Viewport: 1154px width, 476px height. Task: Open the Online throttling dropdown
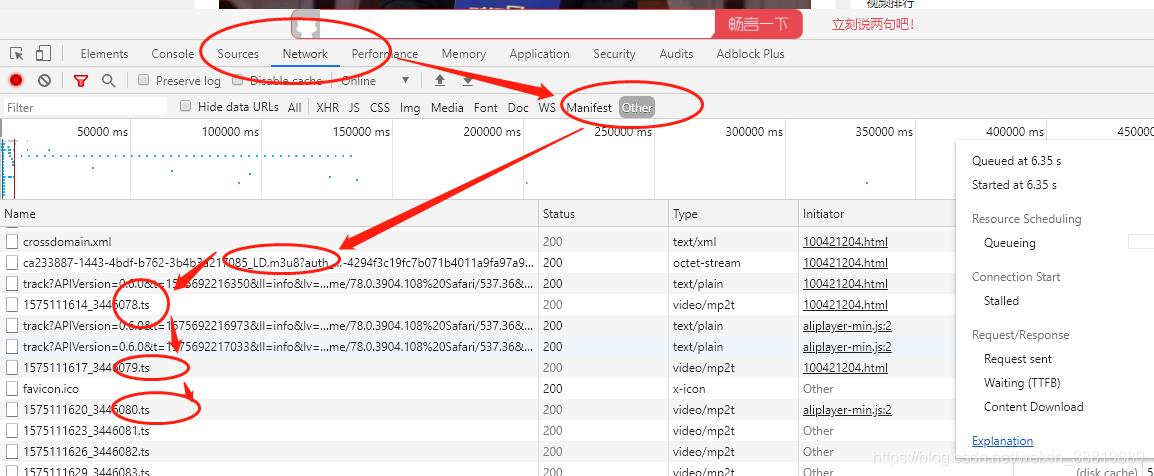[x=375, y=80]
